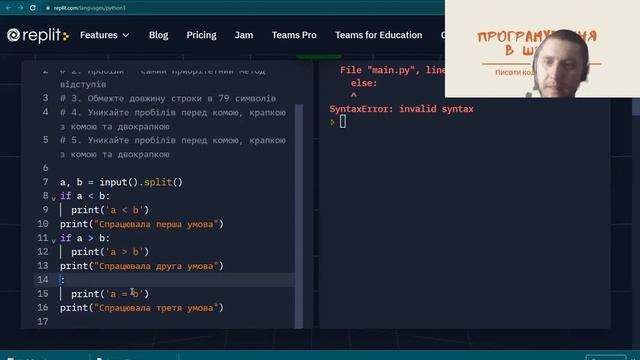Click the Replit logo
The image size is (640, 360).
pyautogui.click(x=38, y=36)
